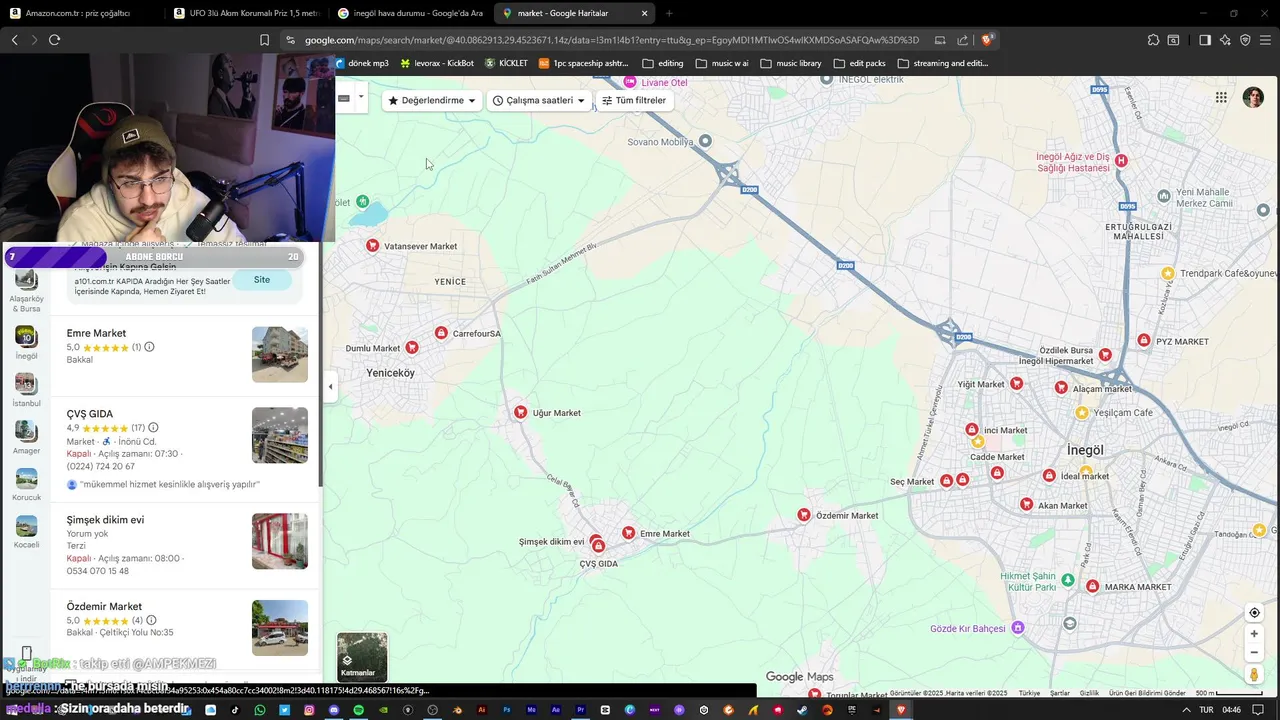
Task: Select the Emre Market map pin
Action: pos(628,533)
